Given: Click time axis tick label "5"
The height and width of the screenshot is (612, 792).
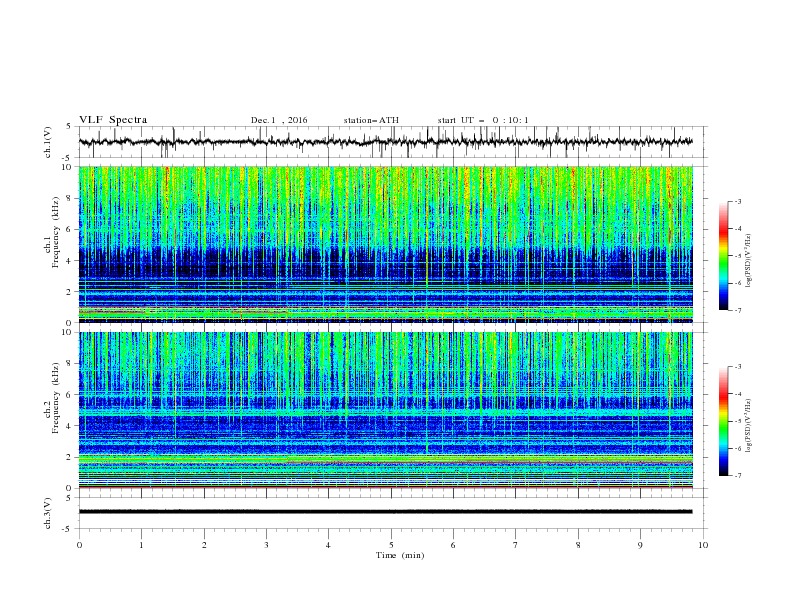Looking at the screenshot, I should click(x=391, y=545).
